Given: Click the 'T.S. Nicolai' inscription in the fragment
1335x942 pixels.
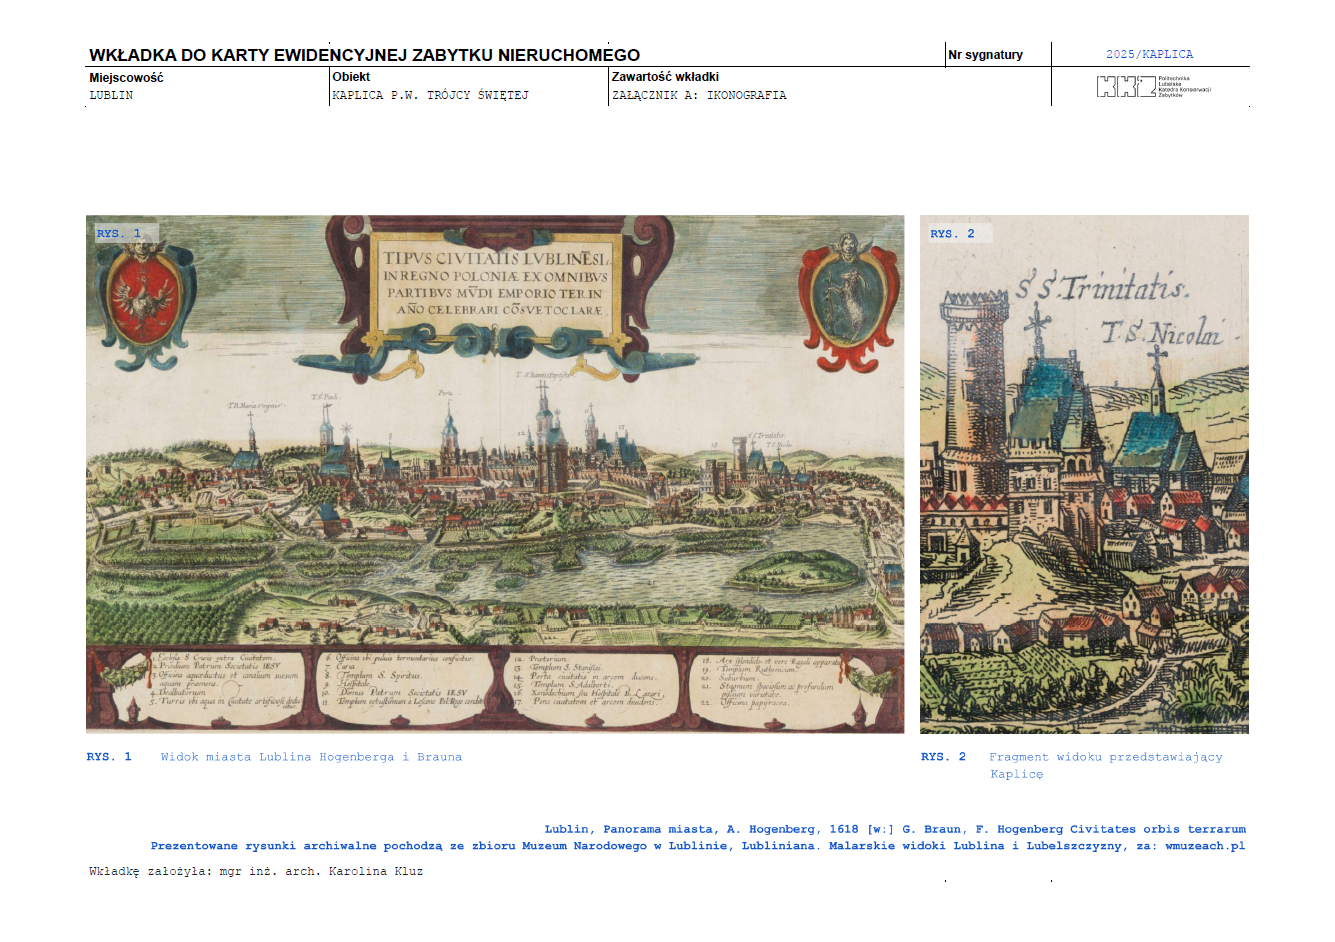Looking at the screenshot, I should (x=1162, y=332).
